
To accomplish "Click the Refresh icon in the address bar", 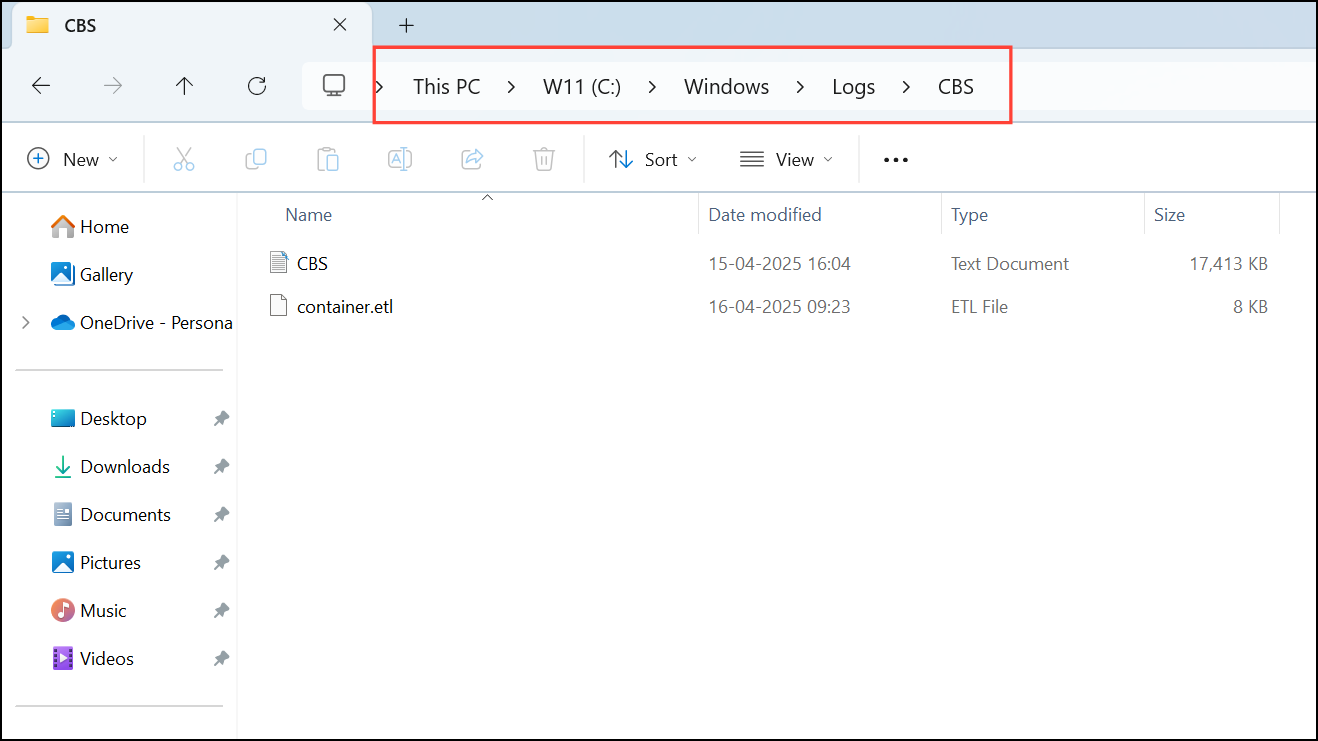I will coord(257,86).
